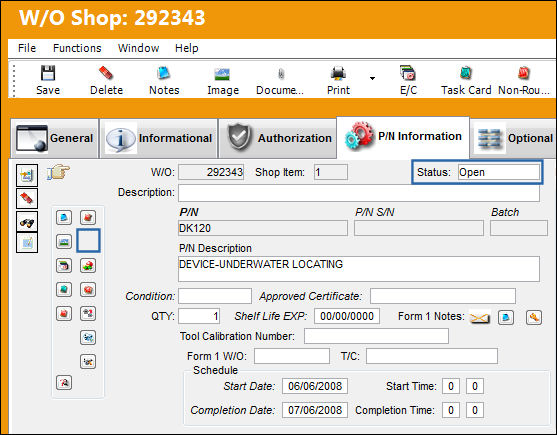Switch to the General tab

coord(54,138)
